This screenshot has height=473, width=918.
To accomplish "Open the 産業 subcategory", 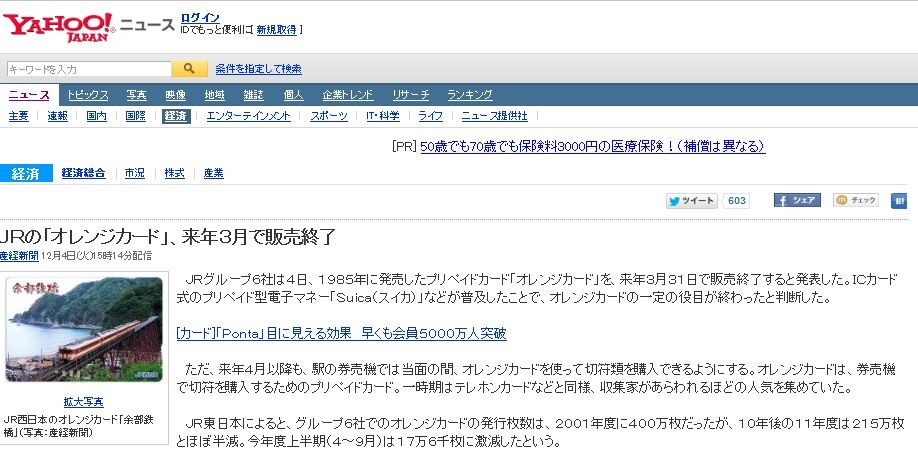I will [214, 173].
